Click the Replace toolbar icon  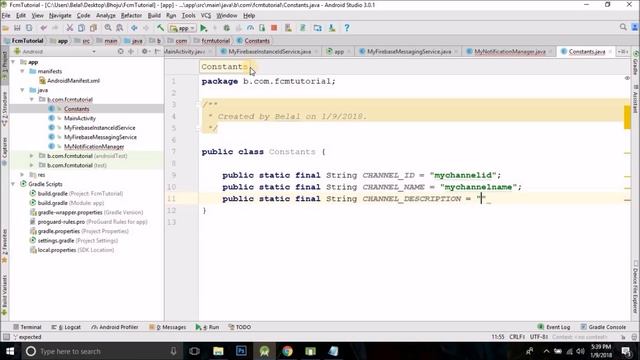point(120,28)
